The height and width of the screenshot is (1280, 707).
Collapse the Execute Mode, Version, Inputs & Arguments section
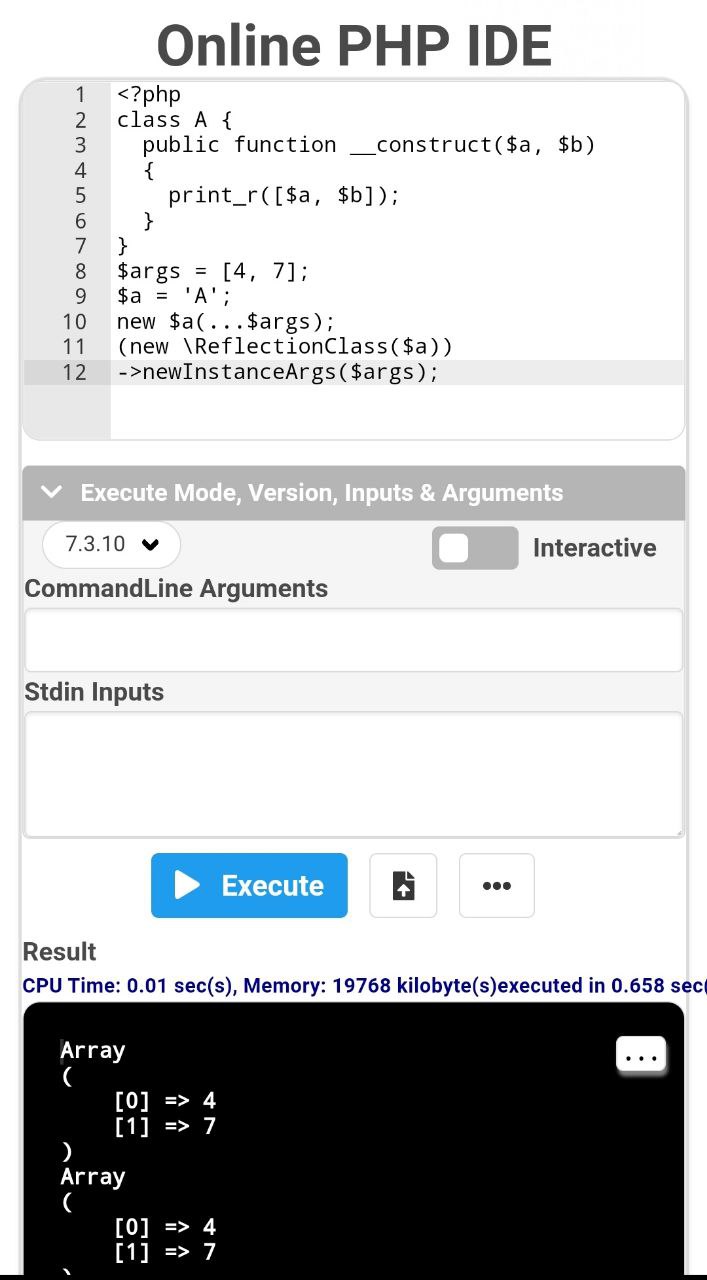(354, 493)
